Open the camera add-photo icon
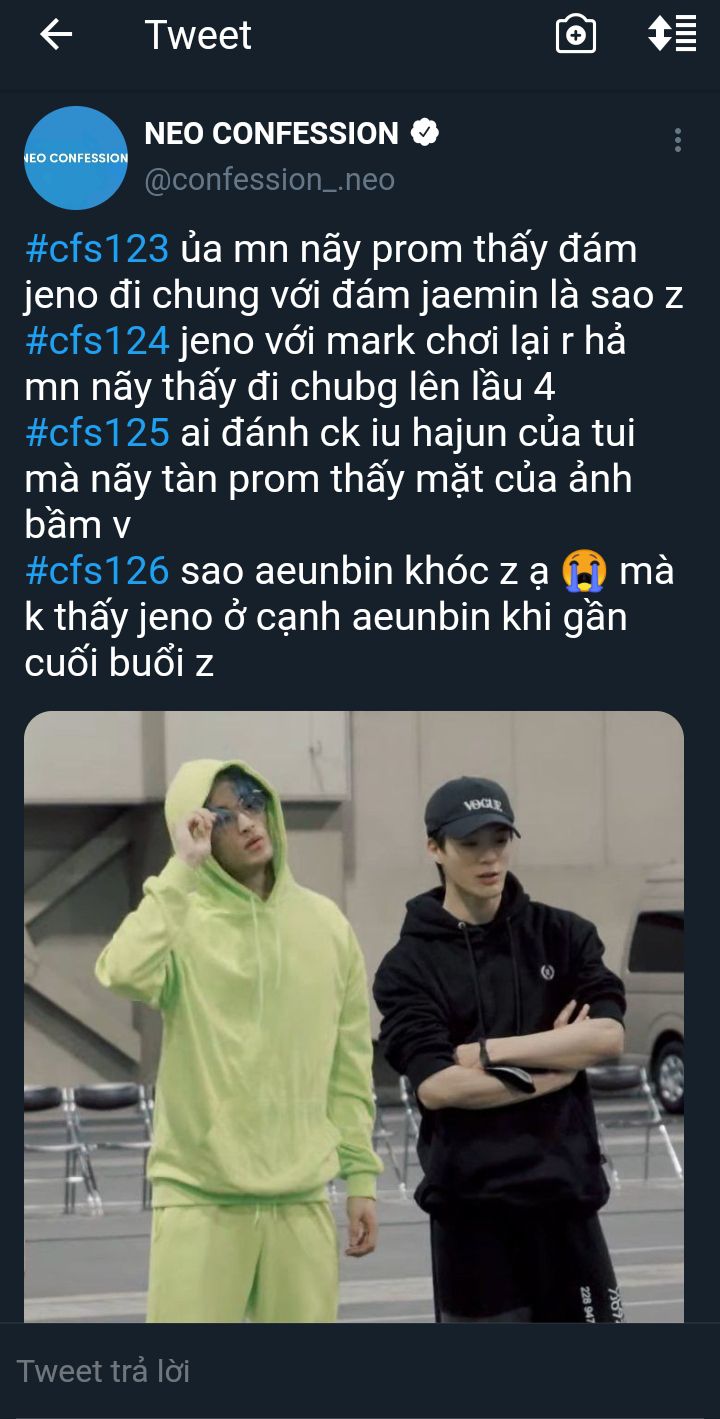The image size is (720, 1419). click(x=576, y=35)
